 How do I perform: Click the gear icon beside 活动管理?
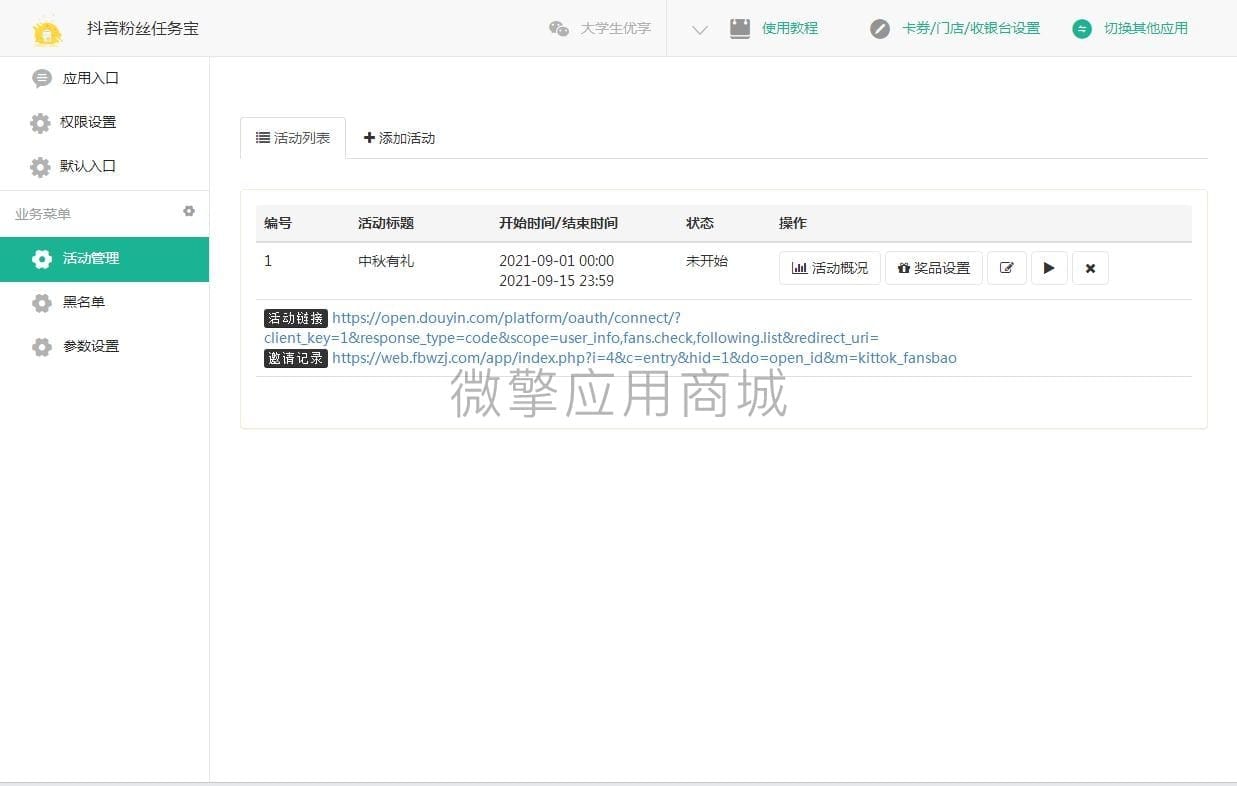(x=41, y=259)
